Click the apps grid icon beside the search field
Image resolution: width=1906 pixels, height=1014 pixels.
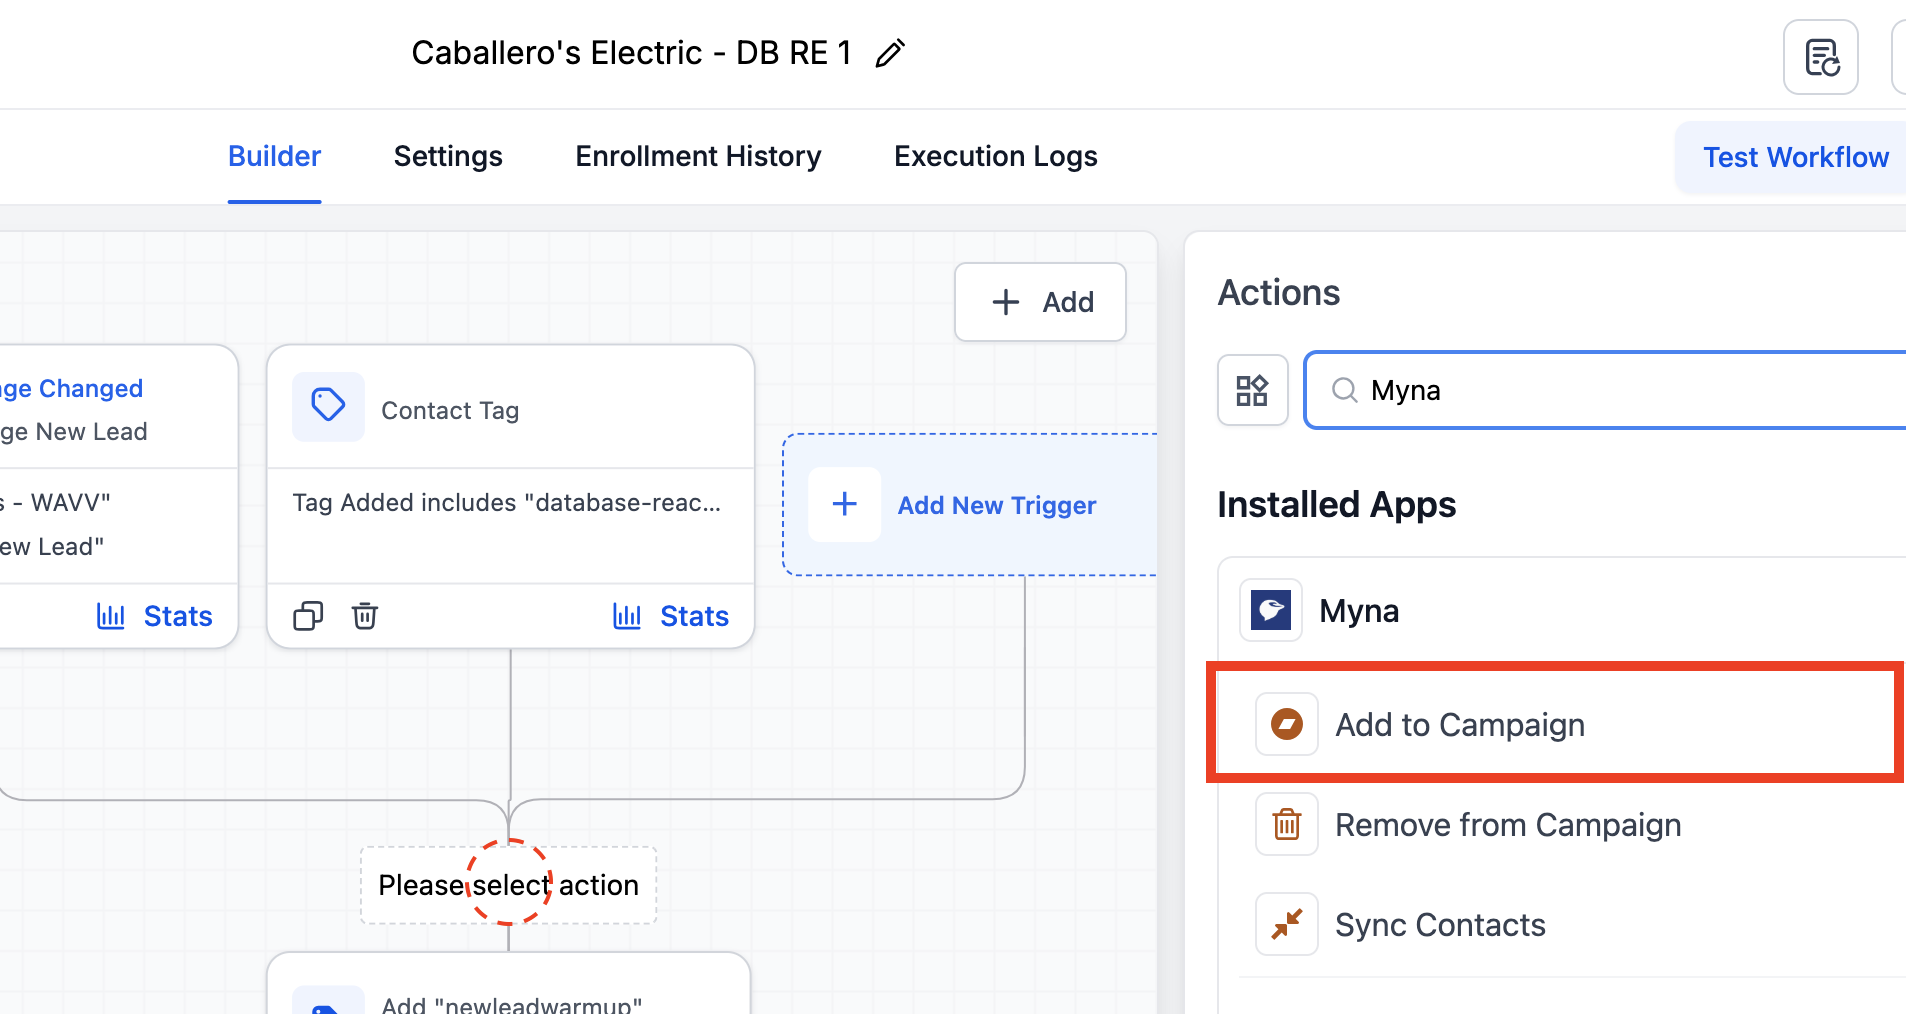coord(1252,390)
